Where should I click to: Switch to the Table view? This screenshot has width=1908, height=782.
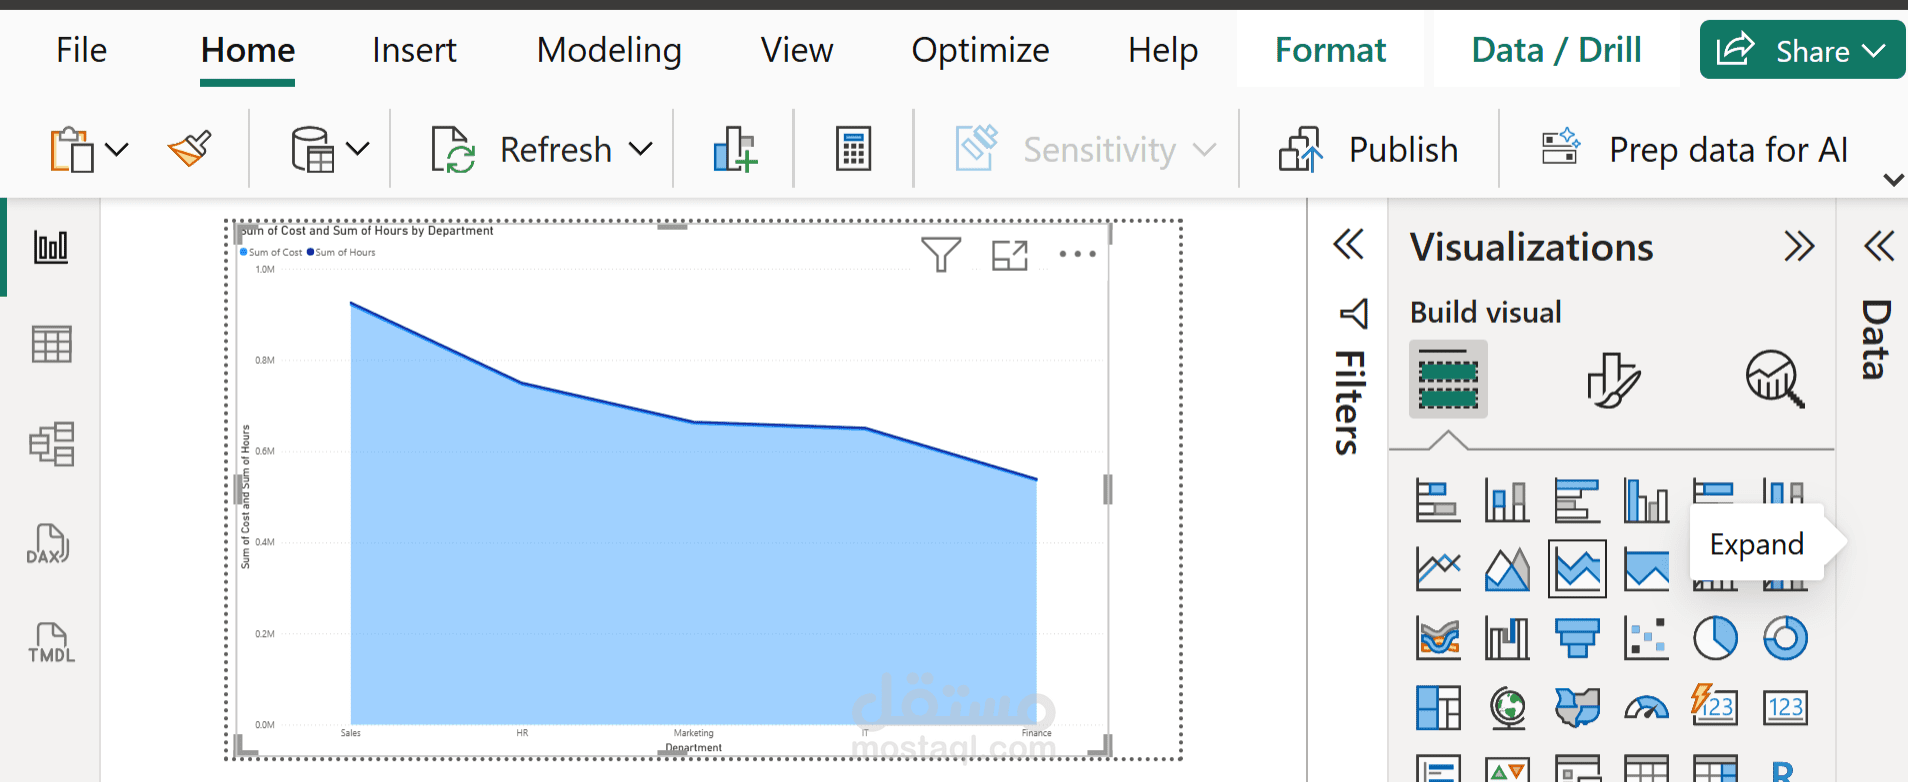pos(51,345)
